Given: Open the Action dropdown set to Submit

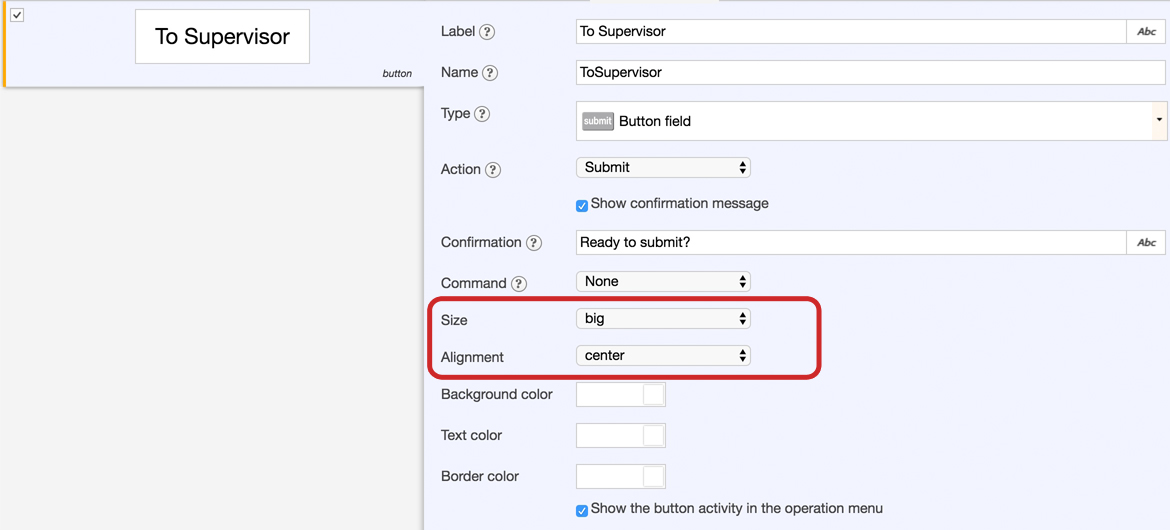Looking at the screenshot, I should click(x=663, y=168).
